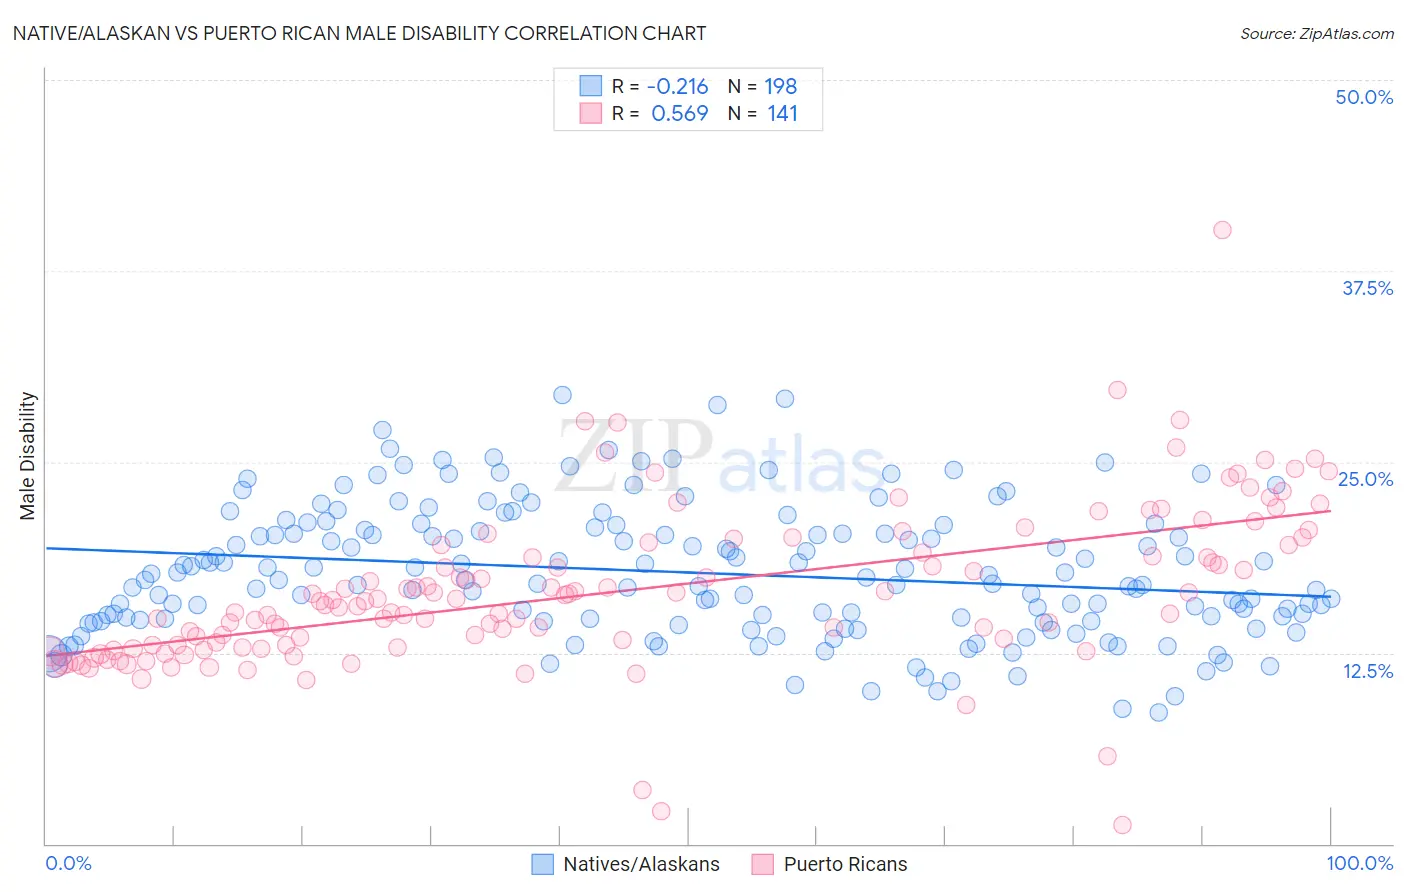Image resolution: width=1406 pixels, height=892 pixels.
Task: Click the ZIPatlas watermark in chart center
Action: pyautogui.click(x=722, y=456)
